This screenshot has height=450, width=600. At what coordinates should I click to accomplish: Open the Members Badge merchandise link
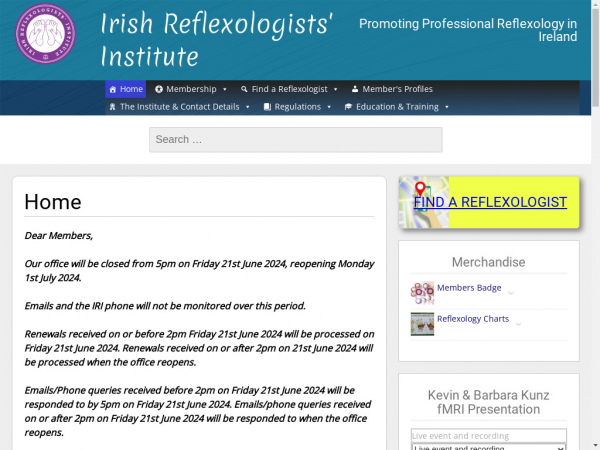469,288
